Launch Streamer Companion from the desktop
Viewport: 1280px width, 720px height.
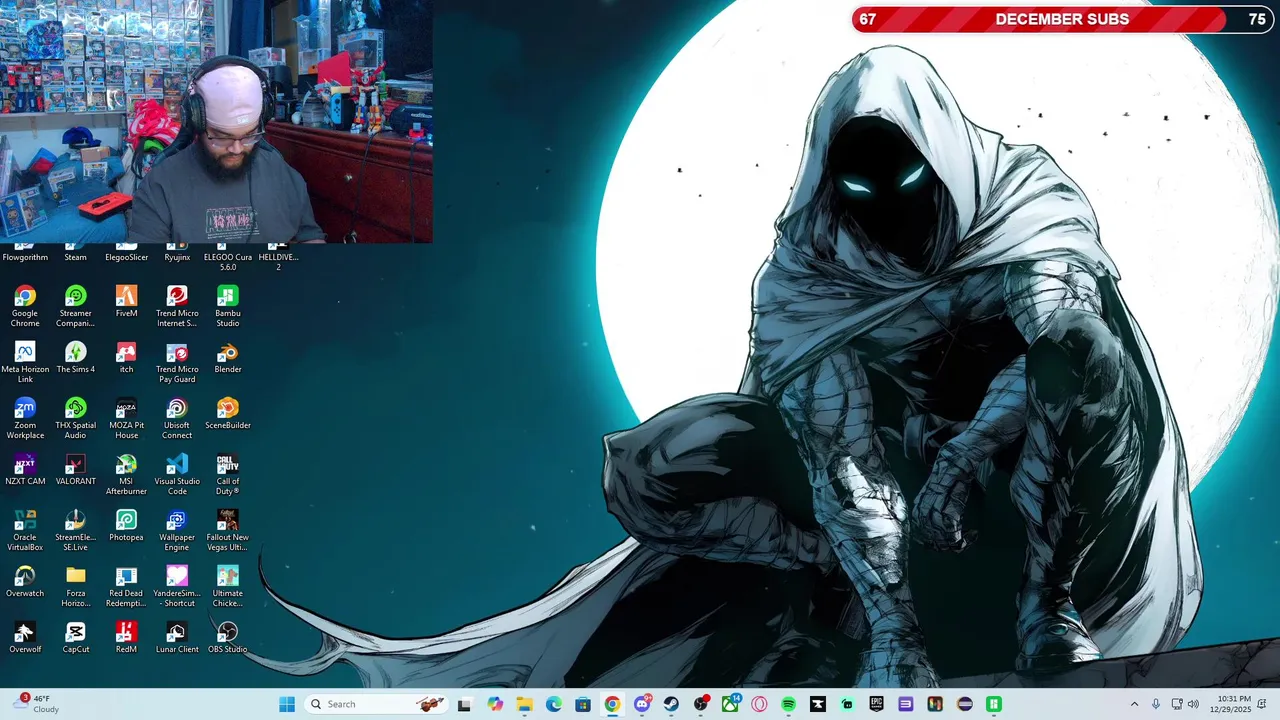pyautogui.click(x=75, y=306)
